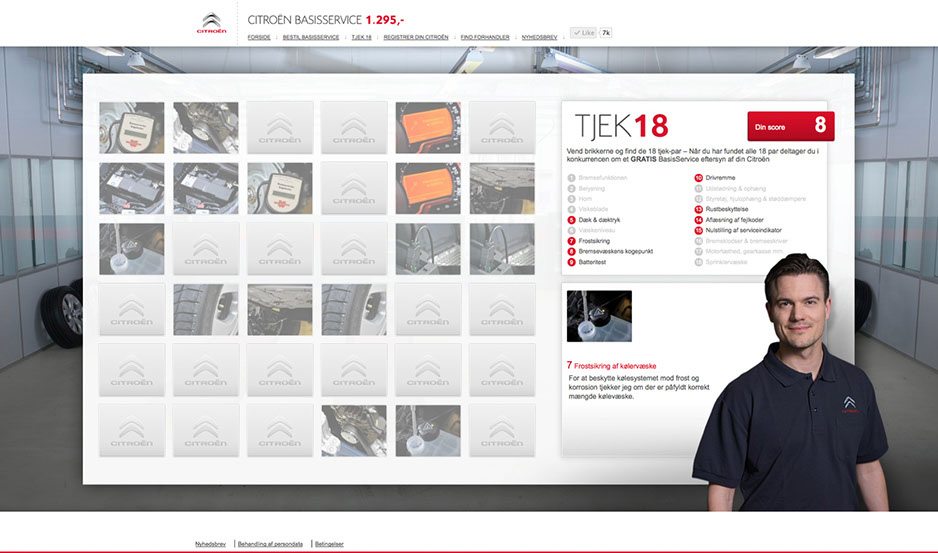Select engine belt card in bottom row
This screenshot has height=553, width=938.
click(x=354, y=430)
